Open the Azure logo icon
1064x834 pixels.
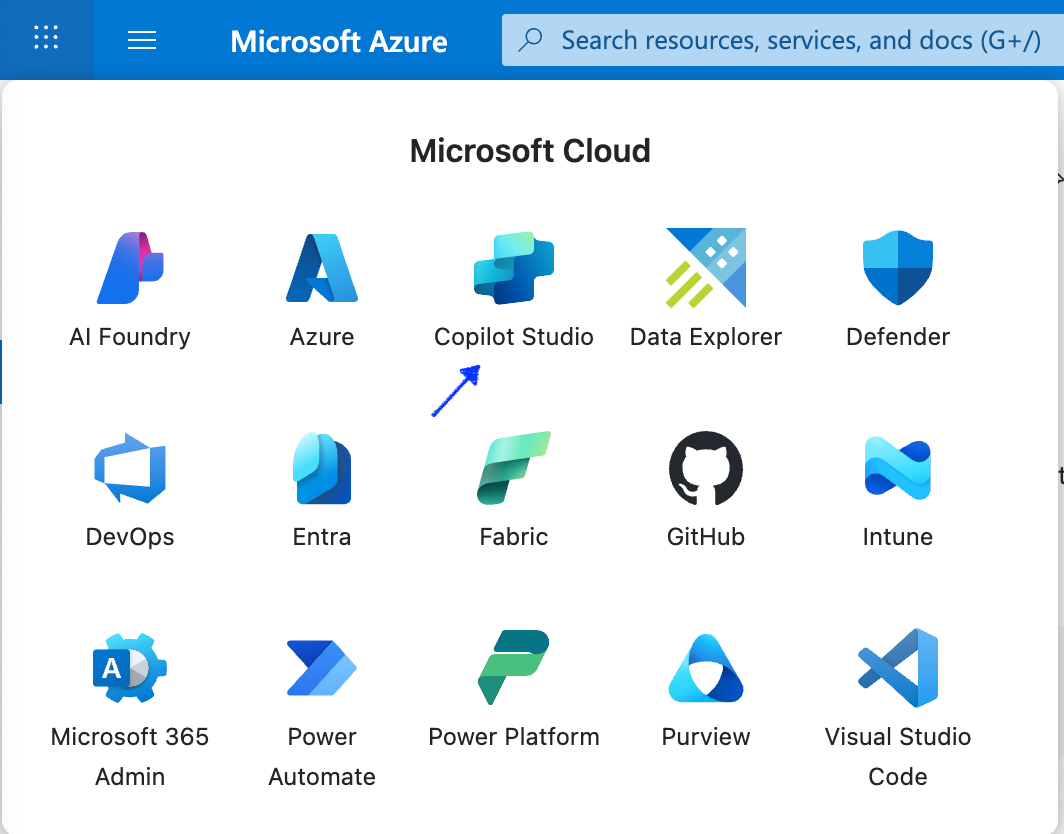pyautogui.click(x=322, y=268)
